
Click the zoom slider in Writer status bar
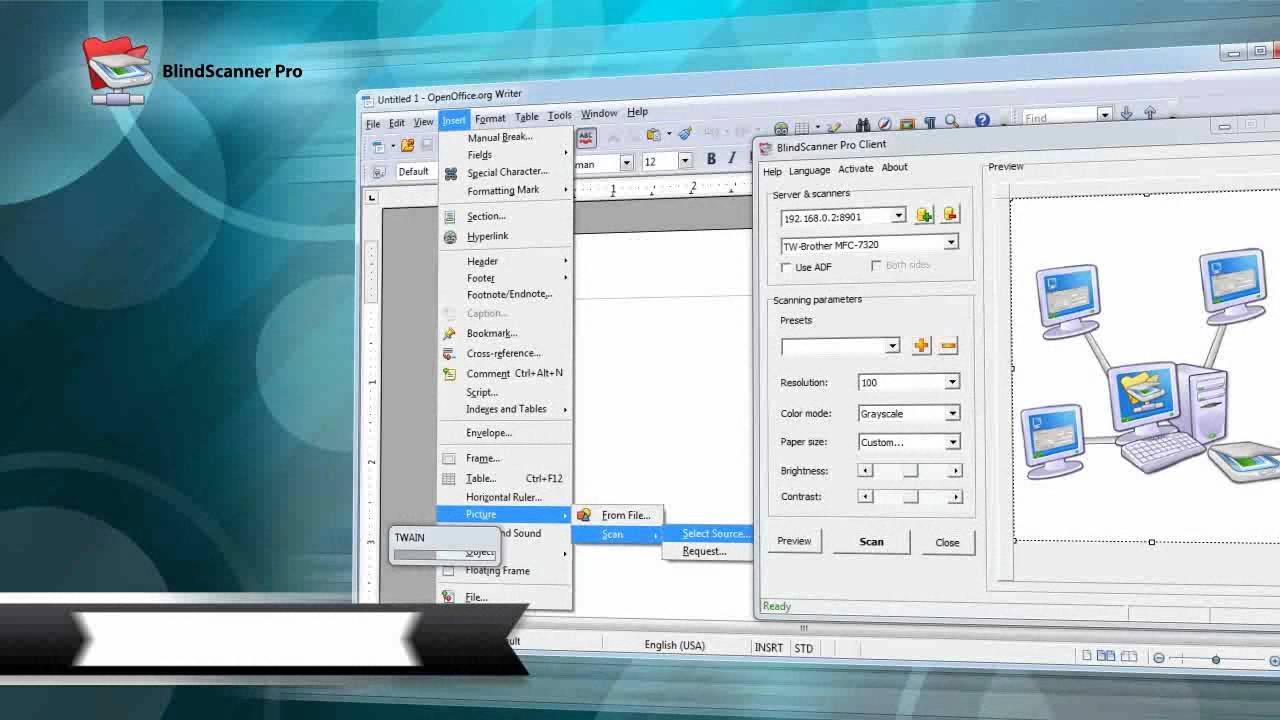1216,659
